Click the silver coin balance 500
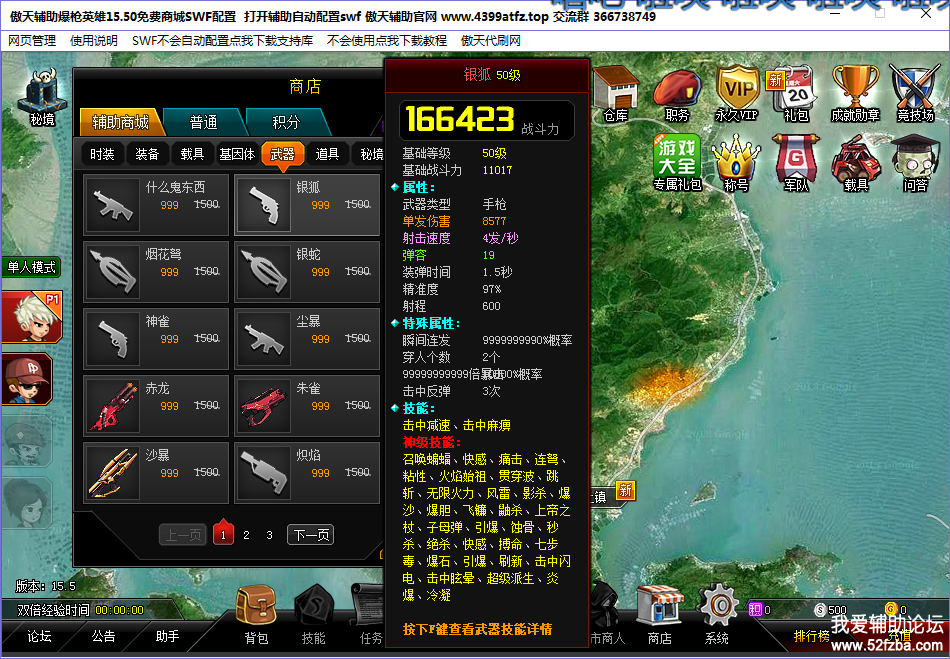Viewport: 950px width, 659px height. (x=831, y=609)
